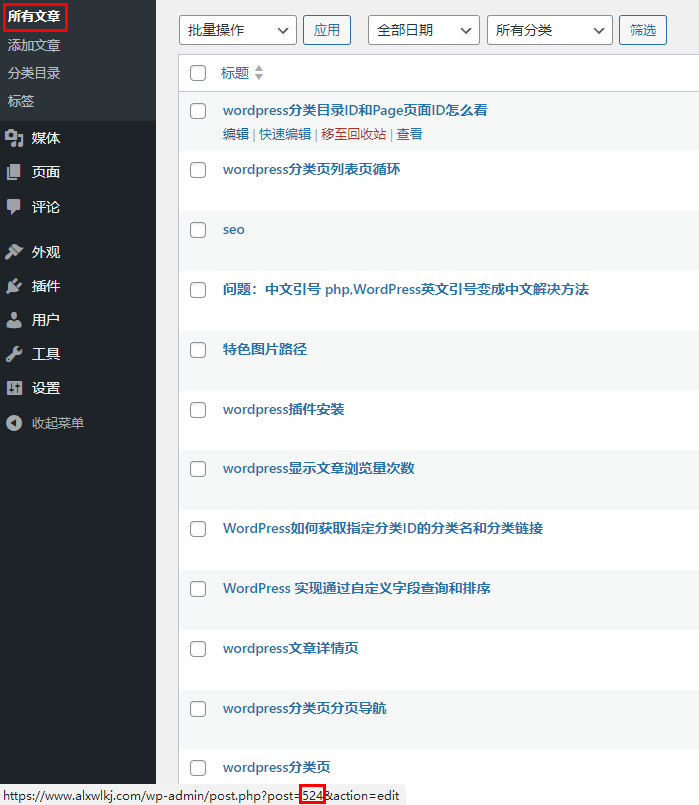Screen dimensions: 699x805
Task: Open the 批量操作 bulk actions dropdown
Action: tap(237, 30)
